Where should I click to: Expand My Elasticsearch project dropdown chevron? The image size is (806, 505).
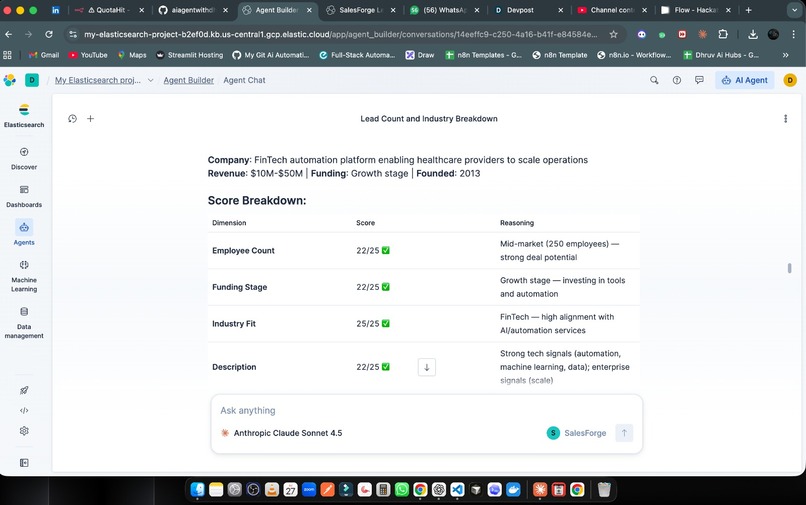pyautogui.click(x=151, y=80)
